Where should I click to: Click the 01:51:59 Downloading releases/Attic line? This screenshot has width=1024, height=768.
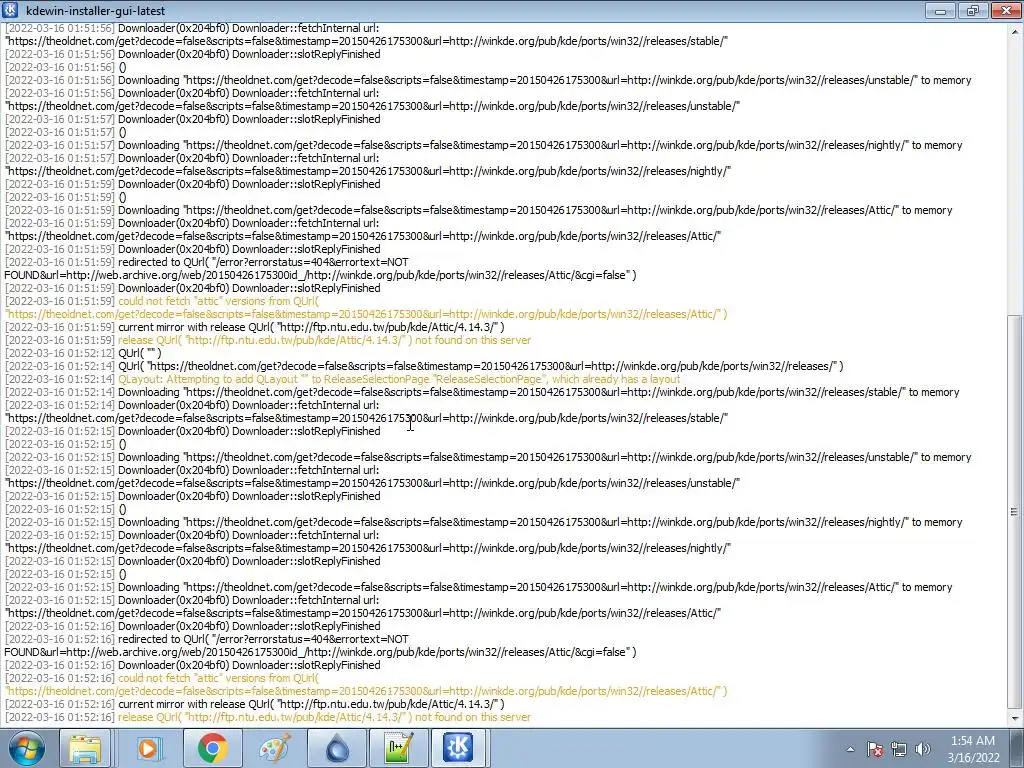click(479, 210)
